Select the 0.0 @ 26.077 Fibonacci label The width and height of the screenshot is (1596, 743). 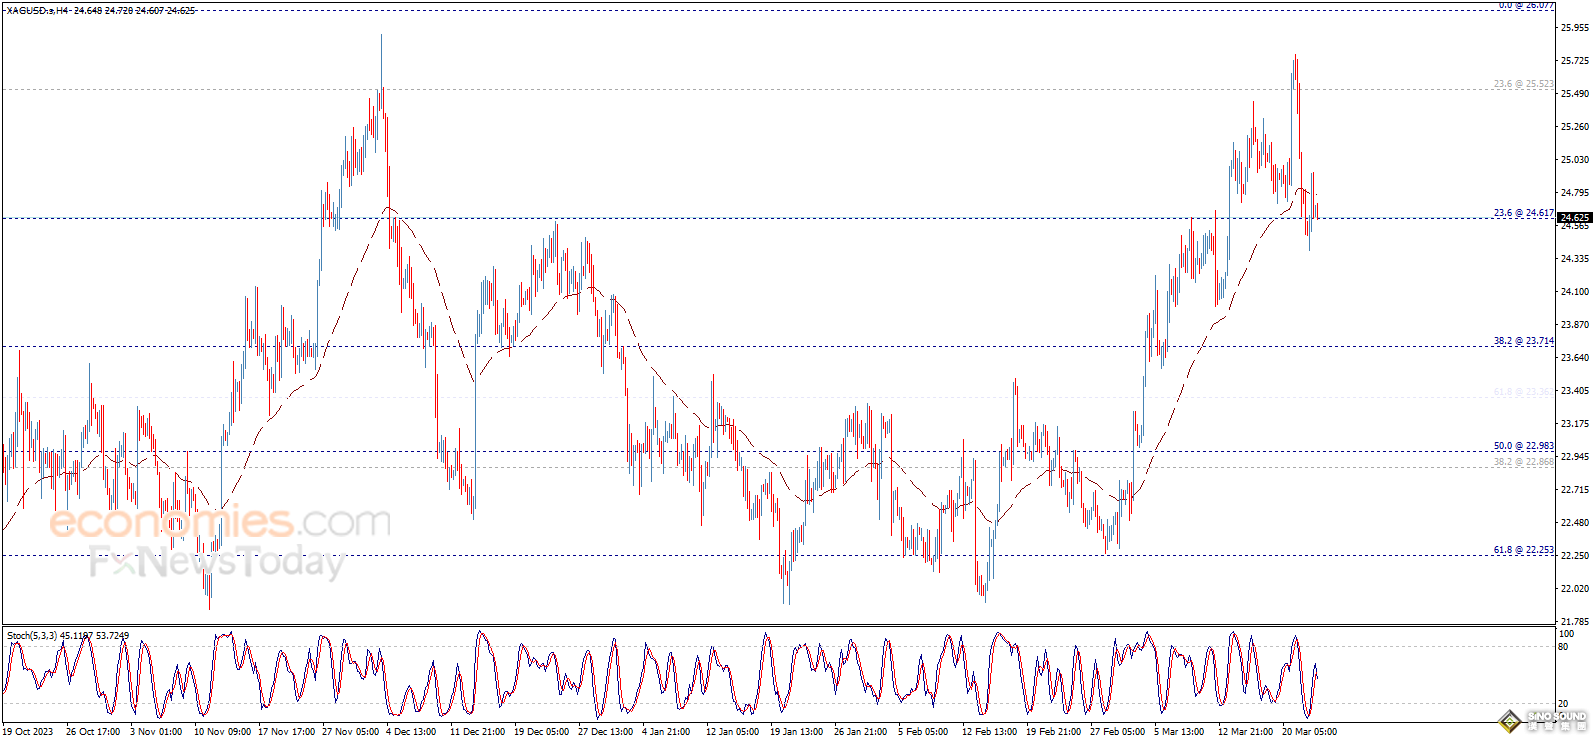point(1525,6)
